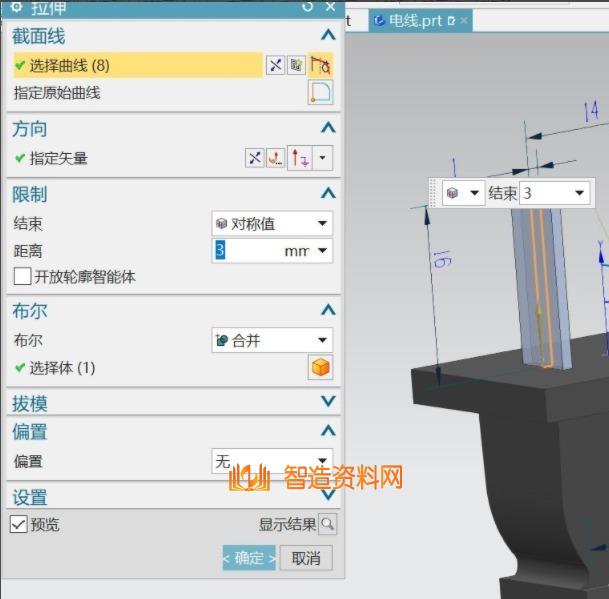Click the orange 选择体 body icon
The image size is (609, 599).
coord(320,367)
